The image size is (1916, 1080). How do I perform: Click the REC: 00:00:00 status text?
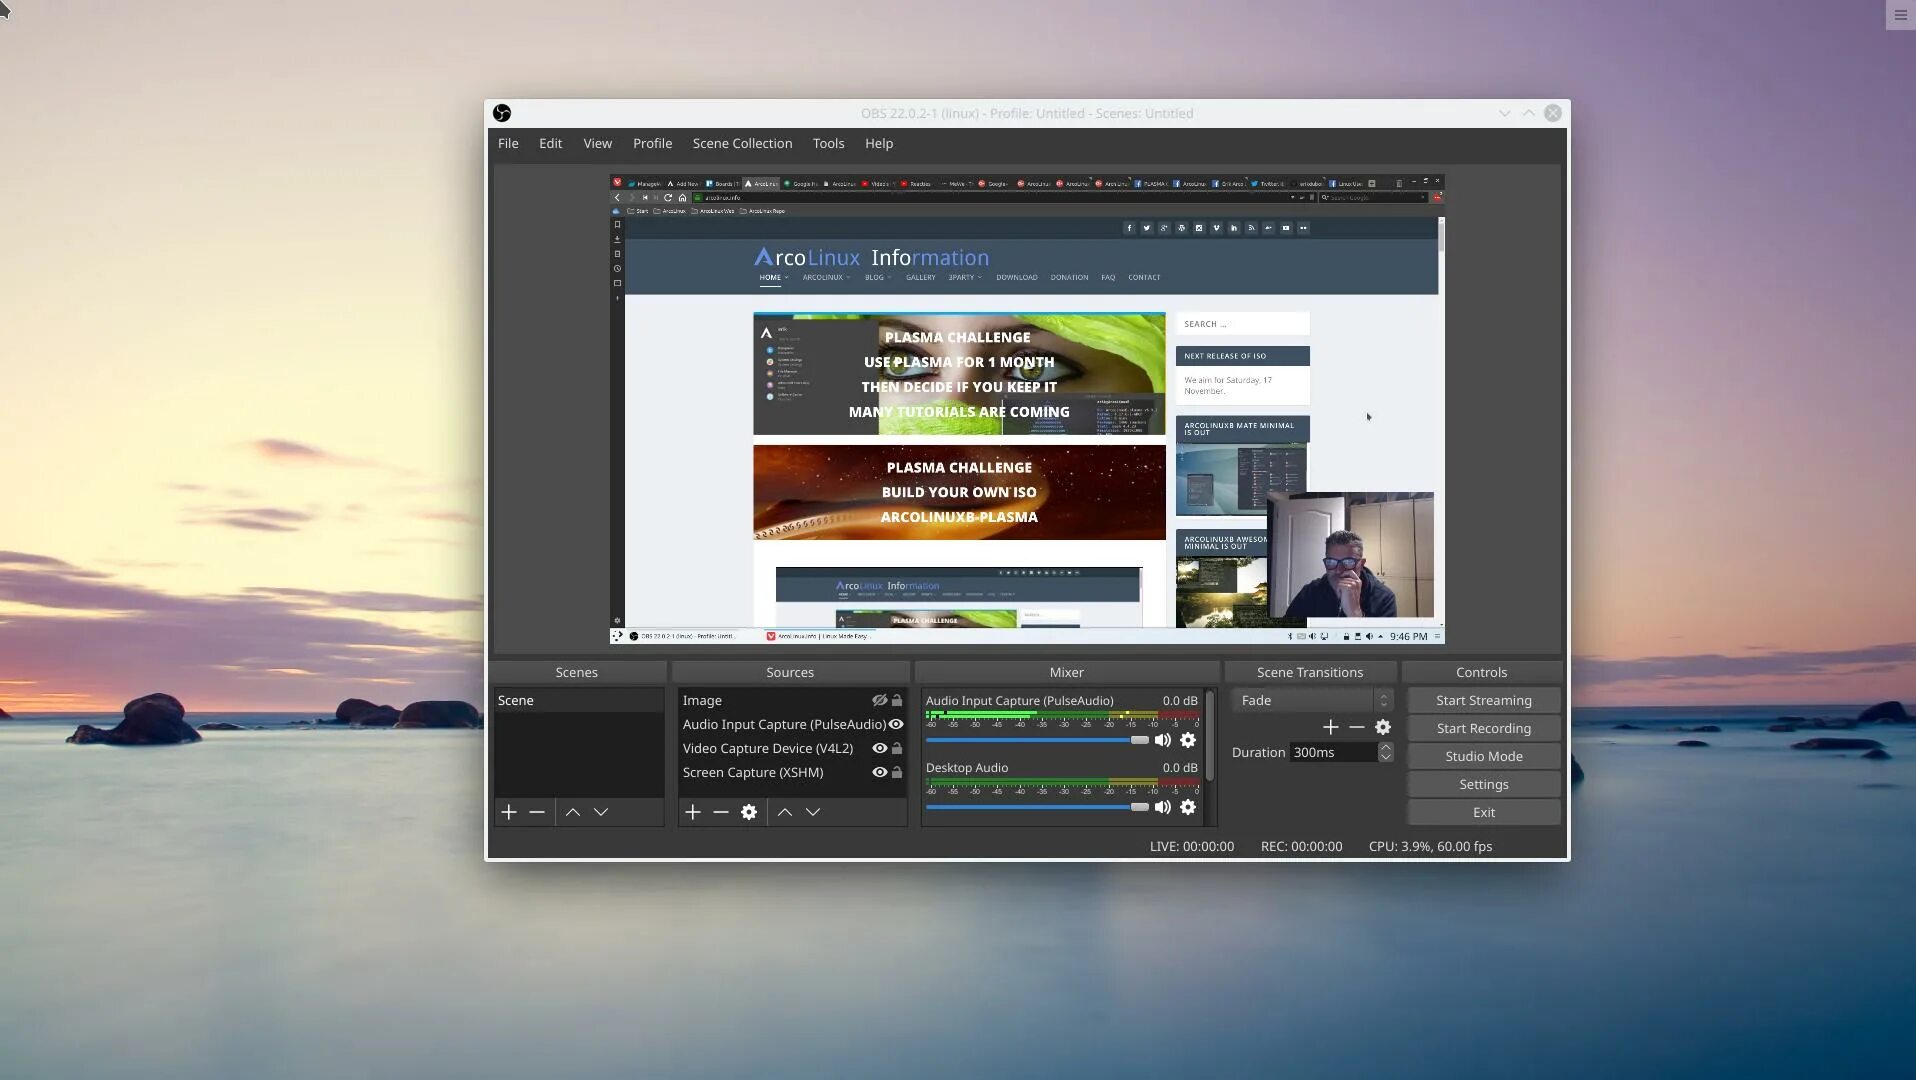[x=1302, y=846]
